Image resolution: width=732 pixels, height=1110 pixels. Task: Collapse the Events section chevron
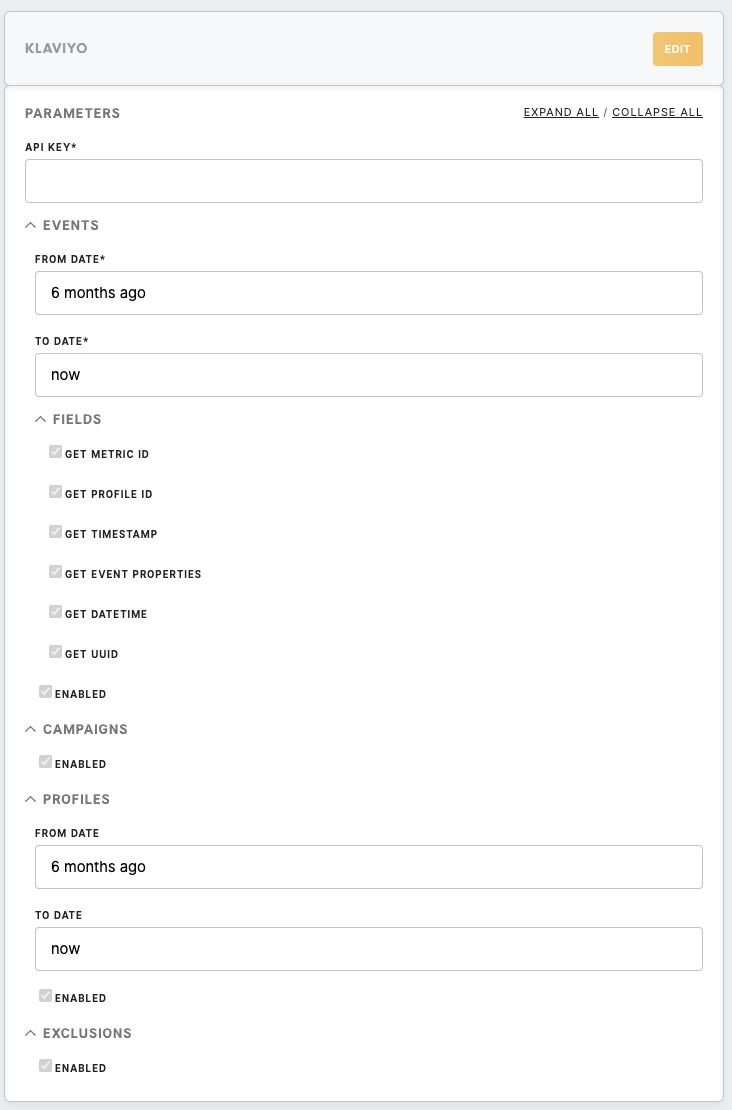(30, 225)
